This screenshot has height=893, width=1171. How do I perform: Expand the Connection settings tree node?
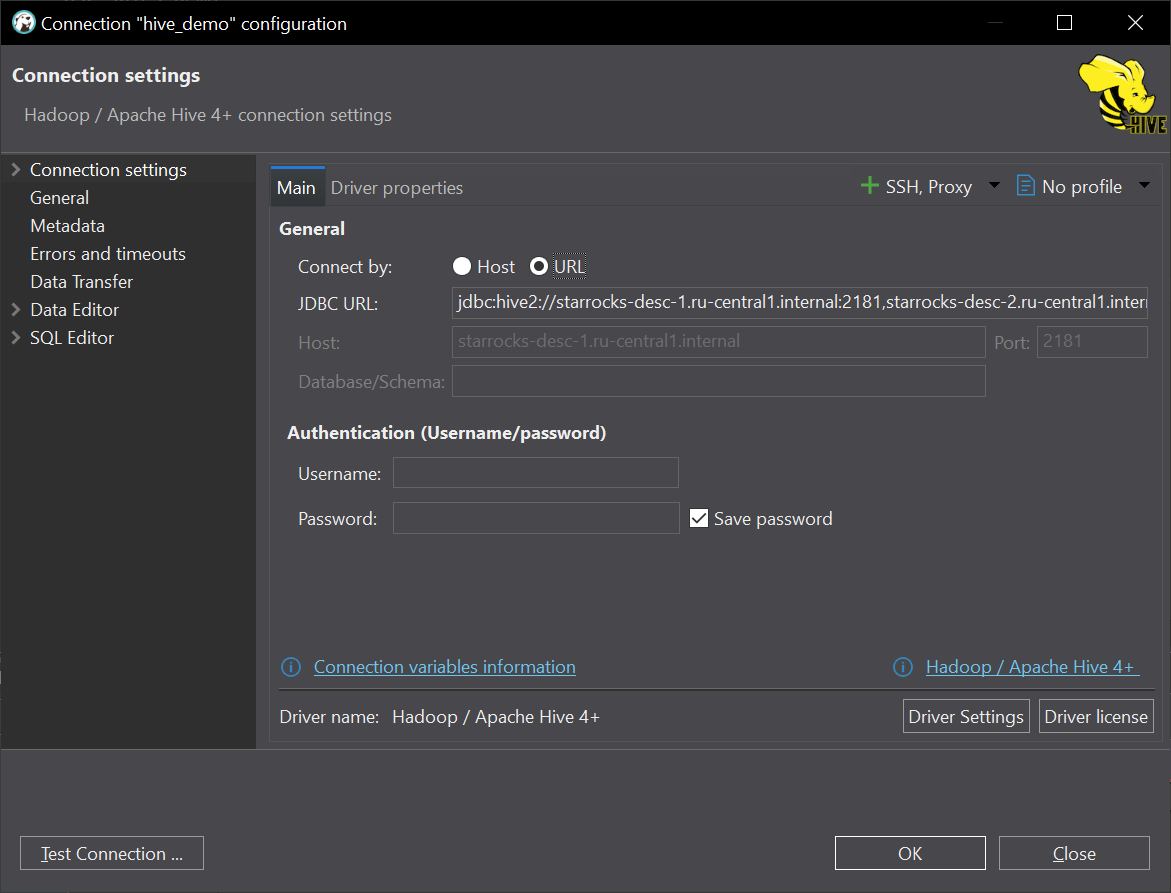[x=16, y=169]
